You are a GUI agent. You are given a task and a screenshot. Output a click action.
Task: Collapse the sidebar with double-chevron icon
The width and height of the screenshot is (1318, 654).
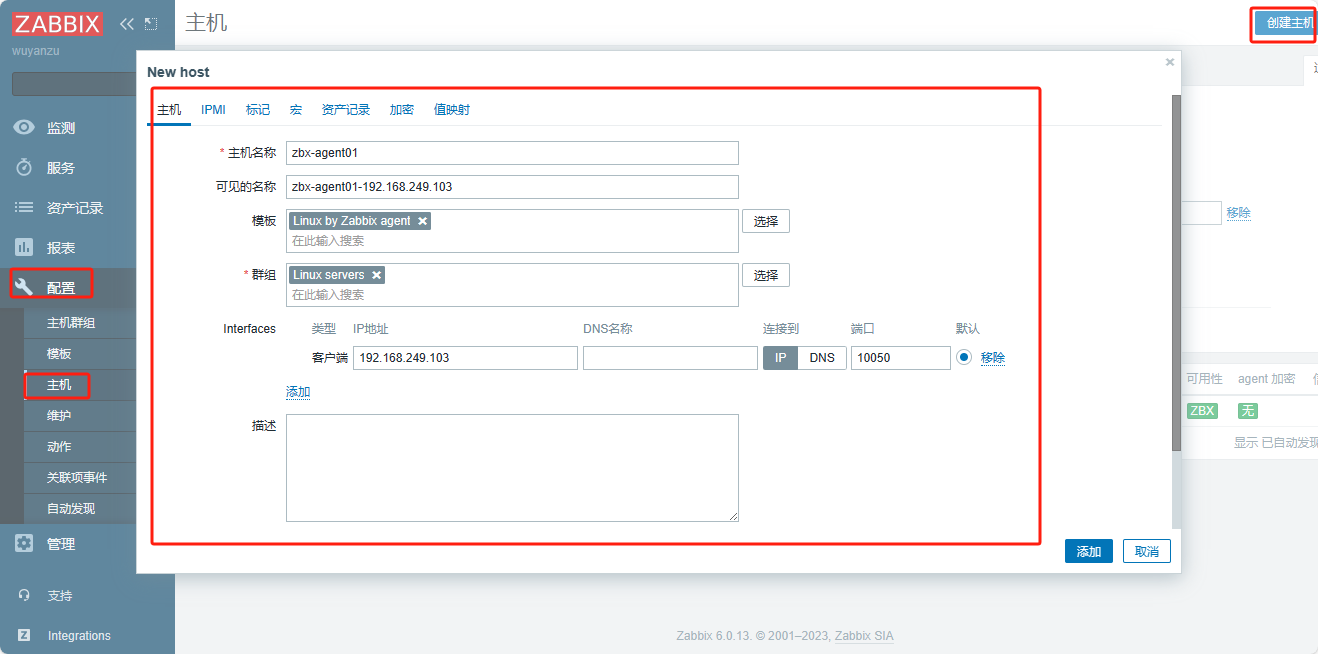coord(126,23)
